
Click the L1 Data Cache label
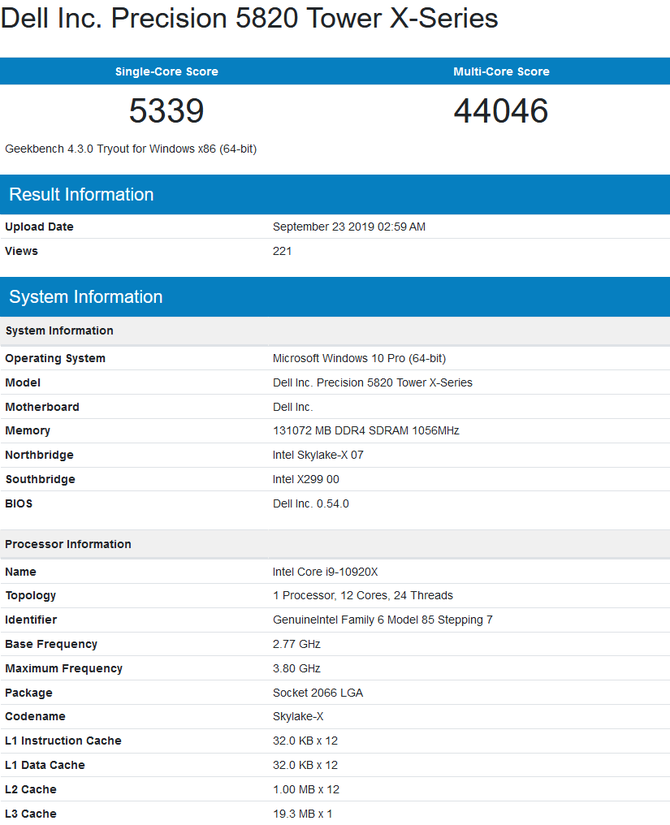(x=45, y=765)
